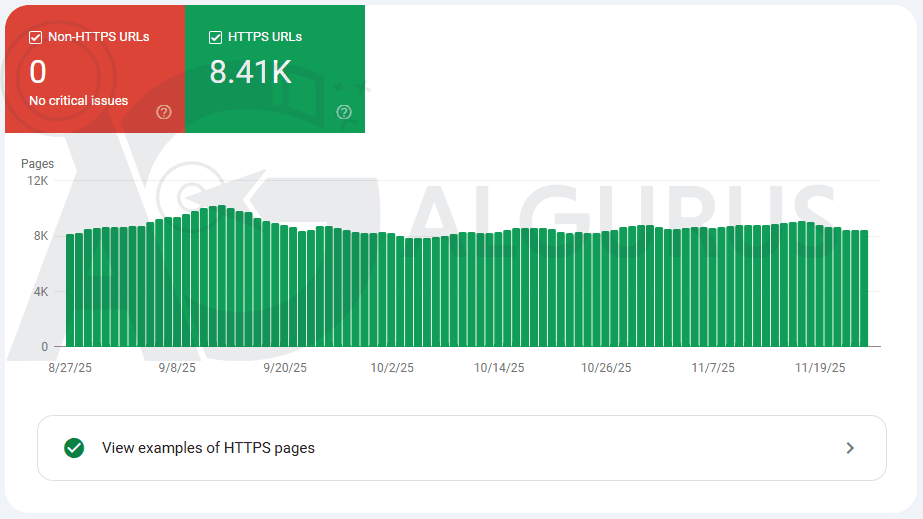Click the 0 count on Non-HTTPS card
This screenshot has width=923, height=519.
[x=38, y=72]
